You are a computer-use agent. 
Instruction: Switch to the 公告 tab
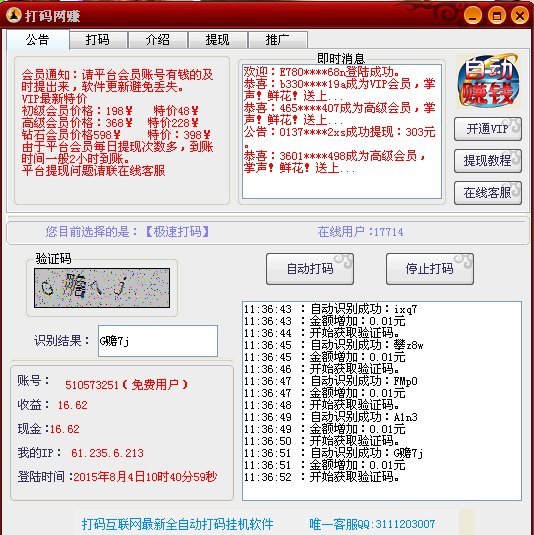[x=38, y=40]
